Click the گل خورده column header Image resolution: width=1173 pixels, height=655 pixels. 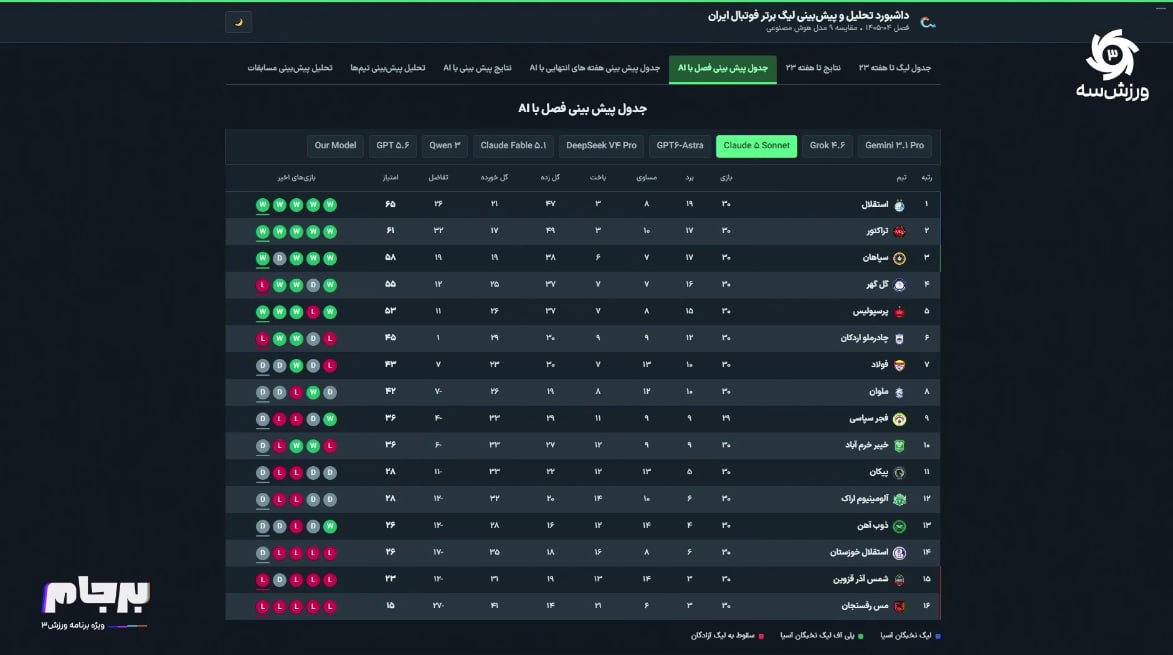click(494, 178)
